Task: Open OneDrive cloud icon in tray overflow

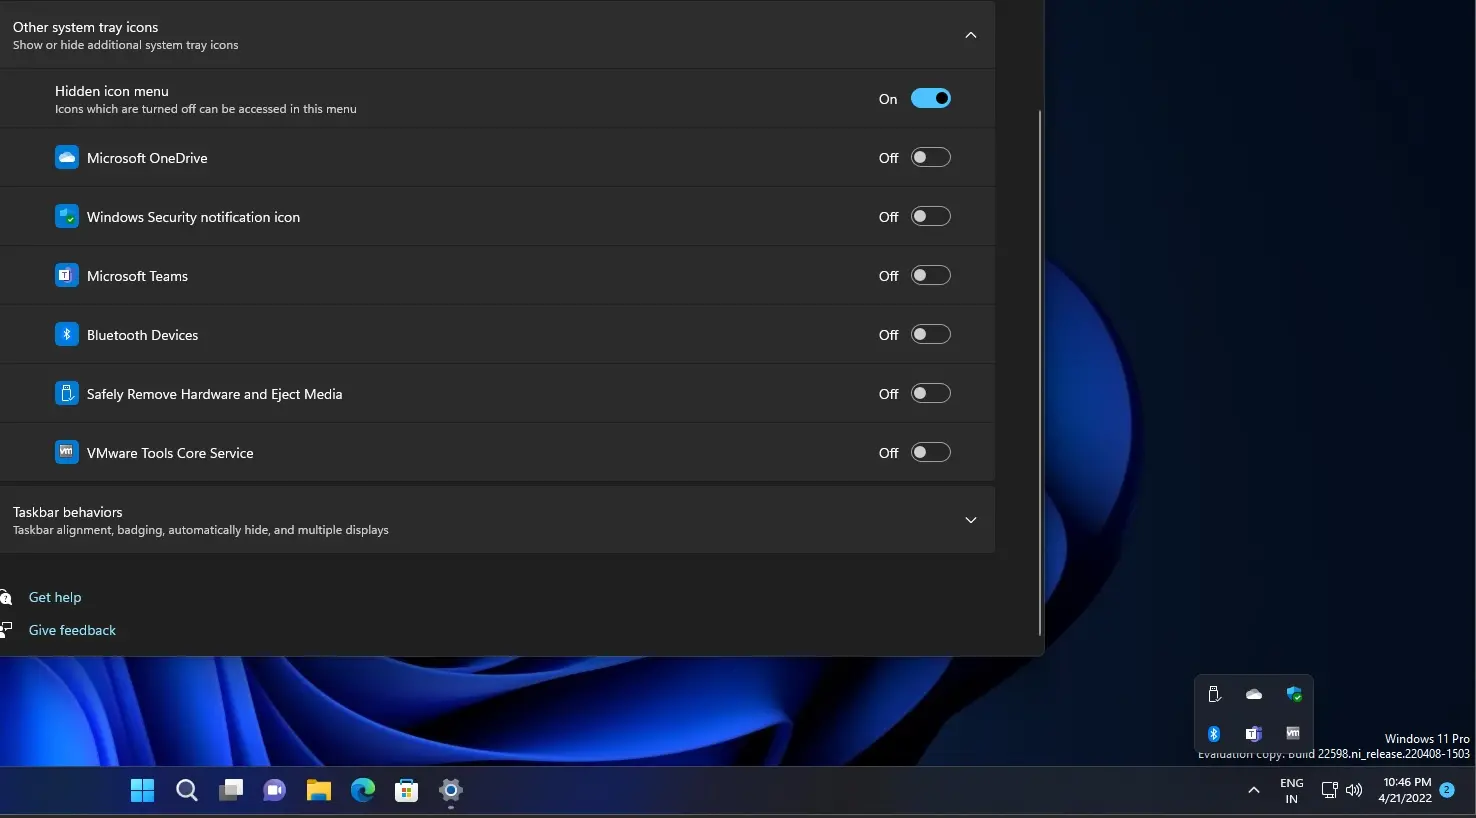Action: pos(1254,694)
